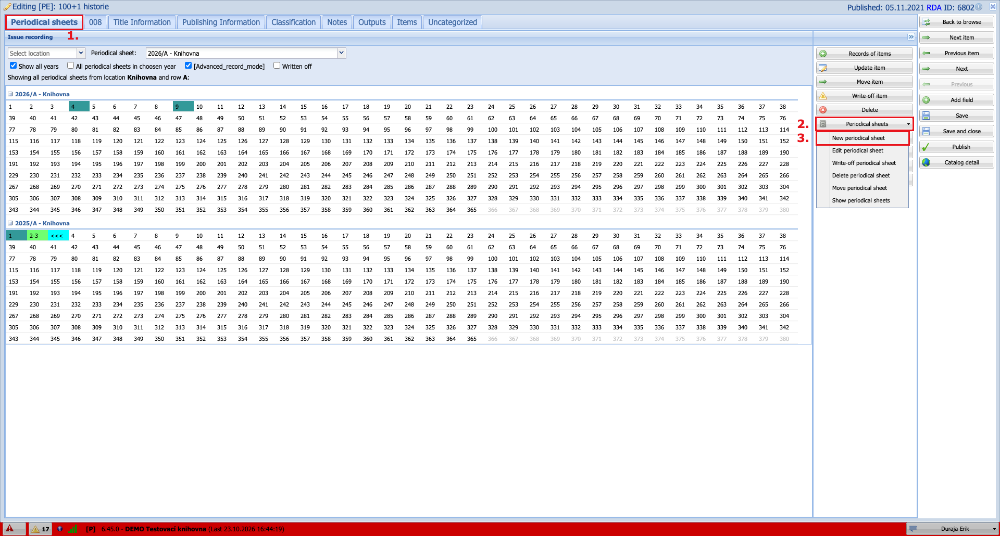Switch to the Items tab
Viewport: 1000px width, 536px height.
[x=407, y=22]
